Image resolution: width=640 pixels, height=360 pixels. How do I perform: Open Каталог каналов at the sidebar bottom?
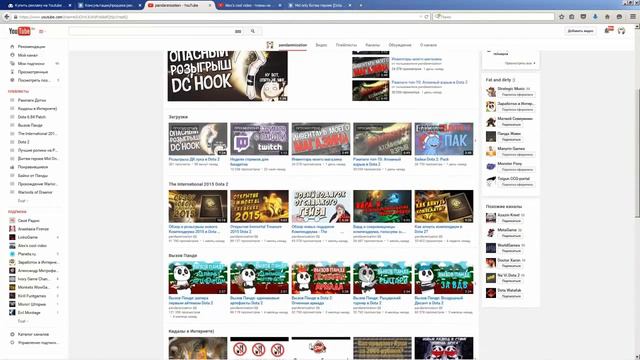tap(33, 334)
